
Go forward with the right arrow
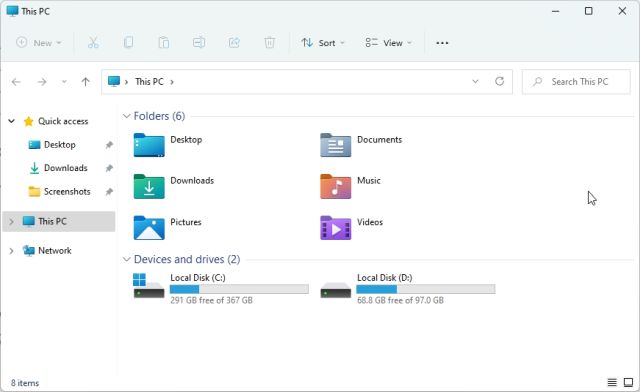(x=42, y=82)
